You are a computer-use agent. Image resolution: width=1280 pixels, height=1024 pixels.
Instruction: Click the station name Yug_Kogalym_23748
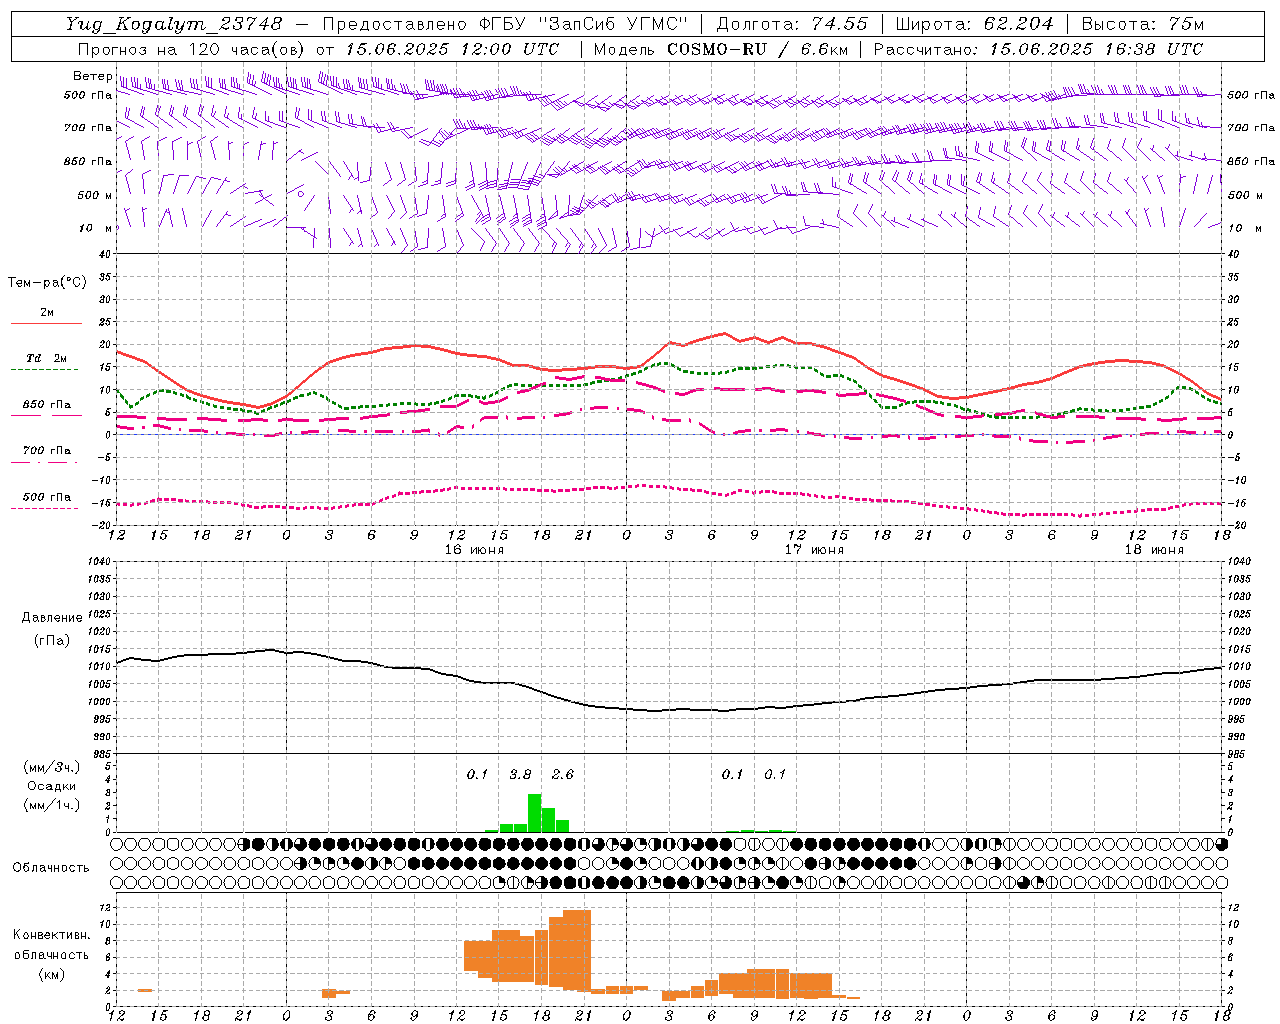click(x=174, y=24)
